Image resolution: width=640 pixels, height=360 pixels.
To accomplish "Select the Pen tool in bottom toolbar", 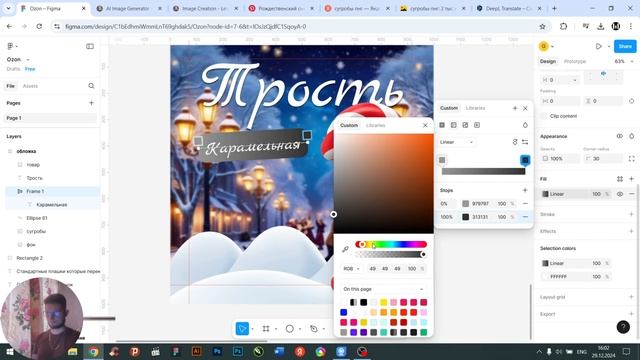I will (x=313, y=329).
